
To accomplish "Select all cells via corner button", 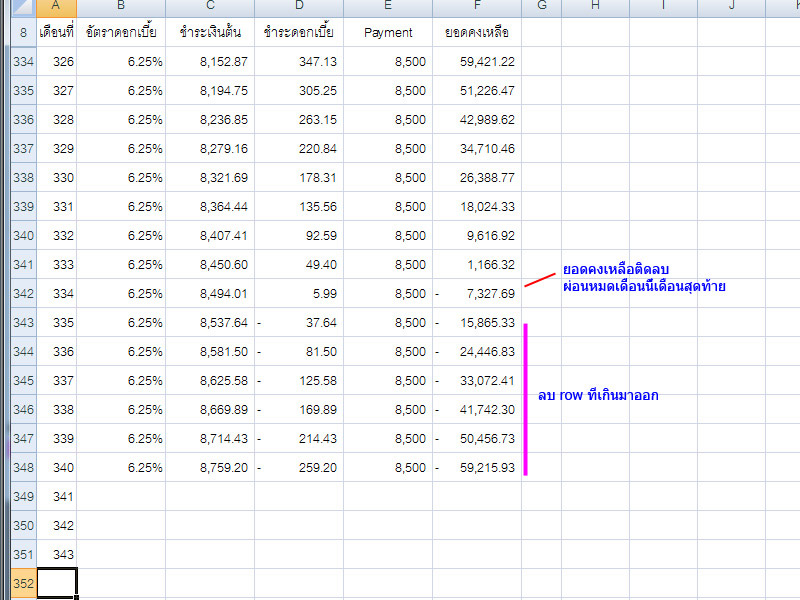I will click(23, 8).
